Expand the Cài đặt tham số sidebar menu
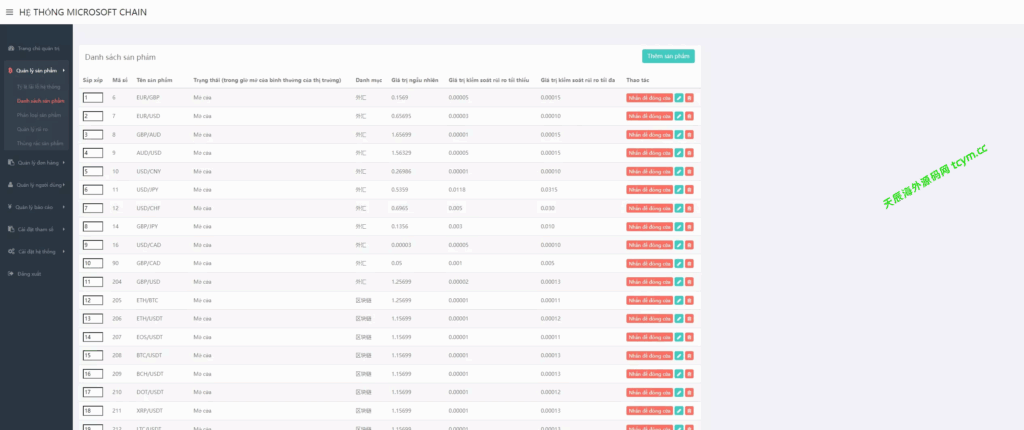 (37, 229)
